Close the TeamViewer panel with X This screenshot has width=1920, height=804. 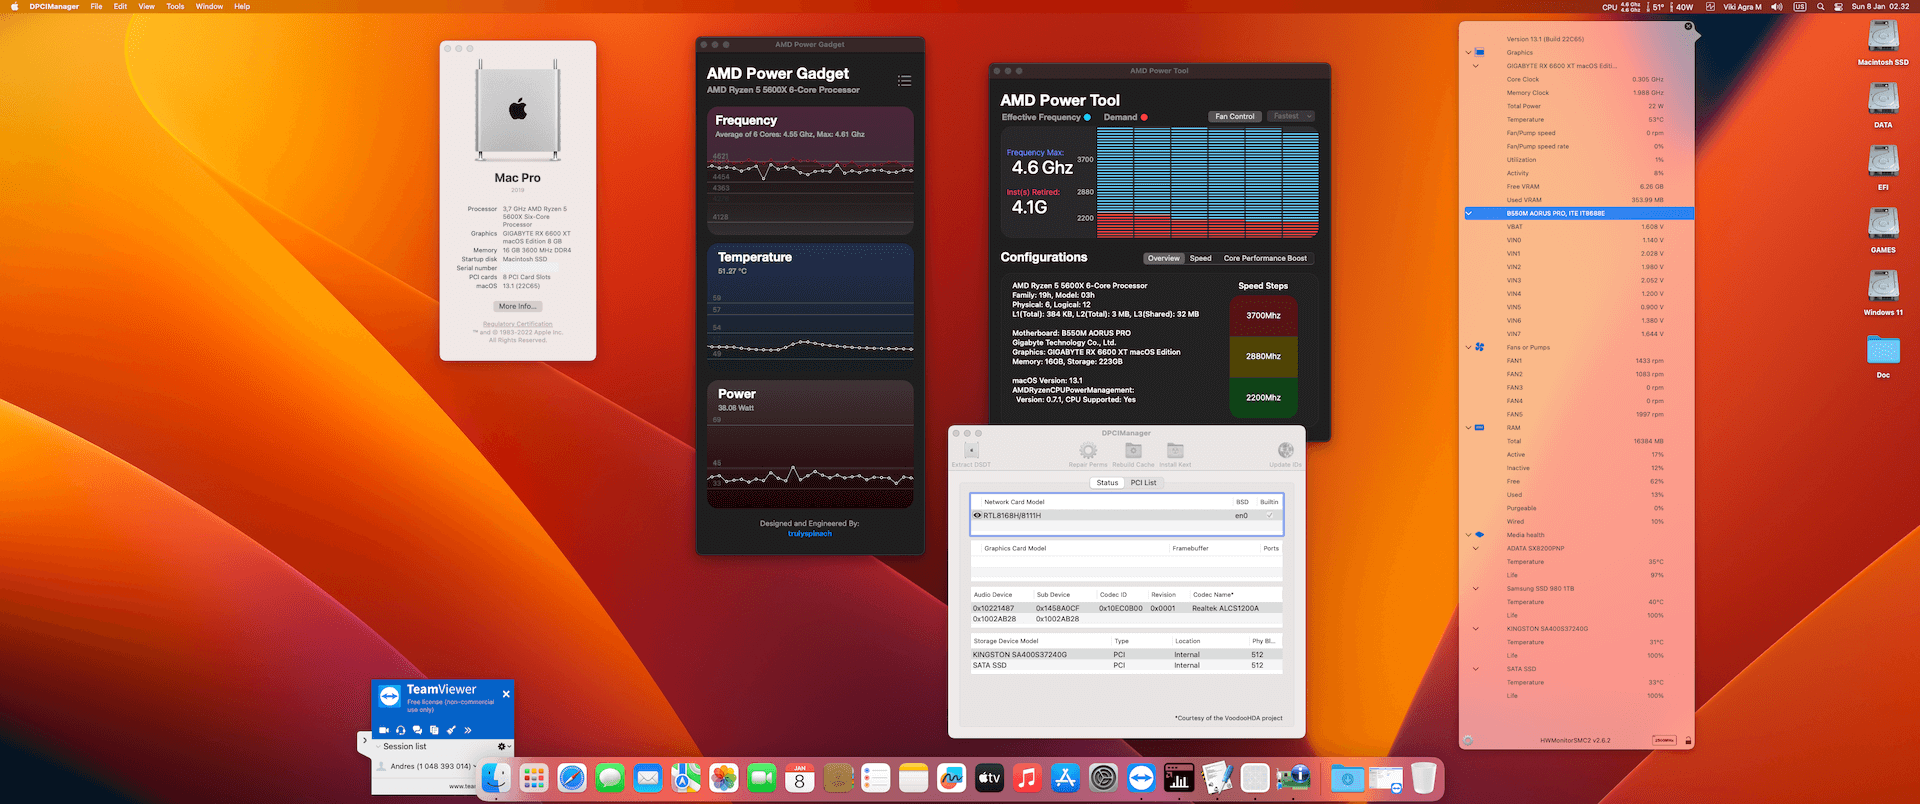pyautogui.click(x=506, y=694)
